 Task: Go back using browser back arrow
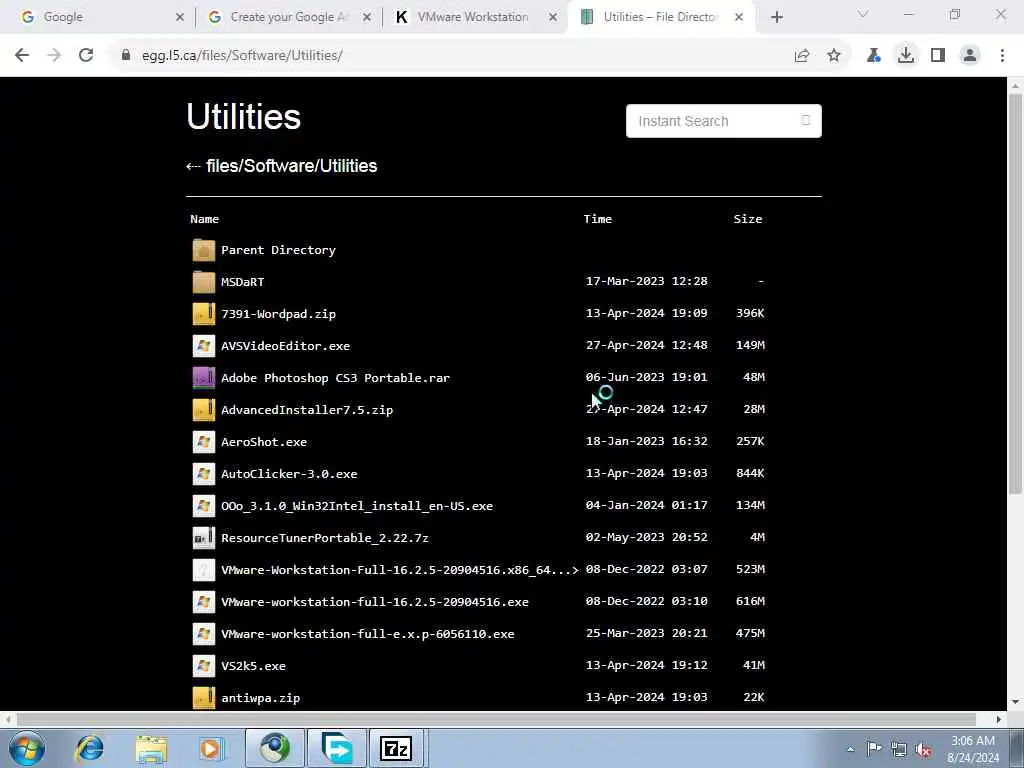pos(22,56)
